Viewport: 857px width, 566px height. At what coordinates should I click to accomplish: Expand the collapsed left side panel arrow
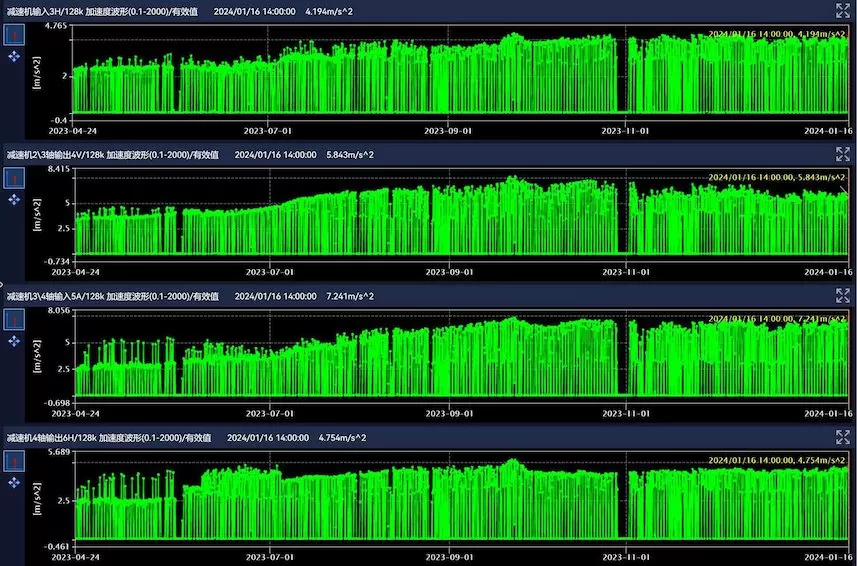point(2,284)
